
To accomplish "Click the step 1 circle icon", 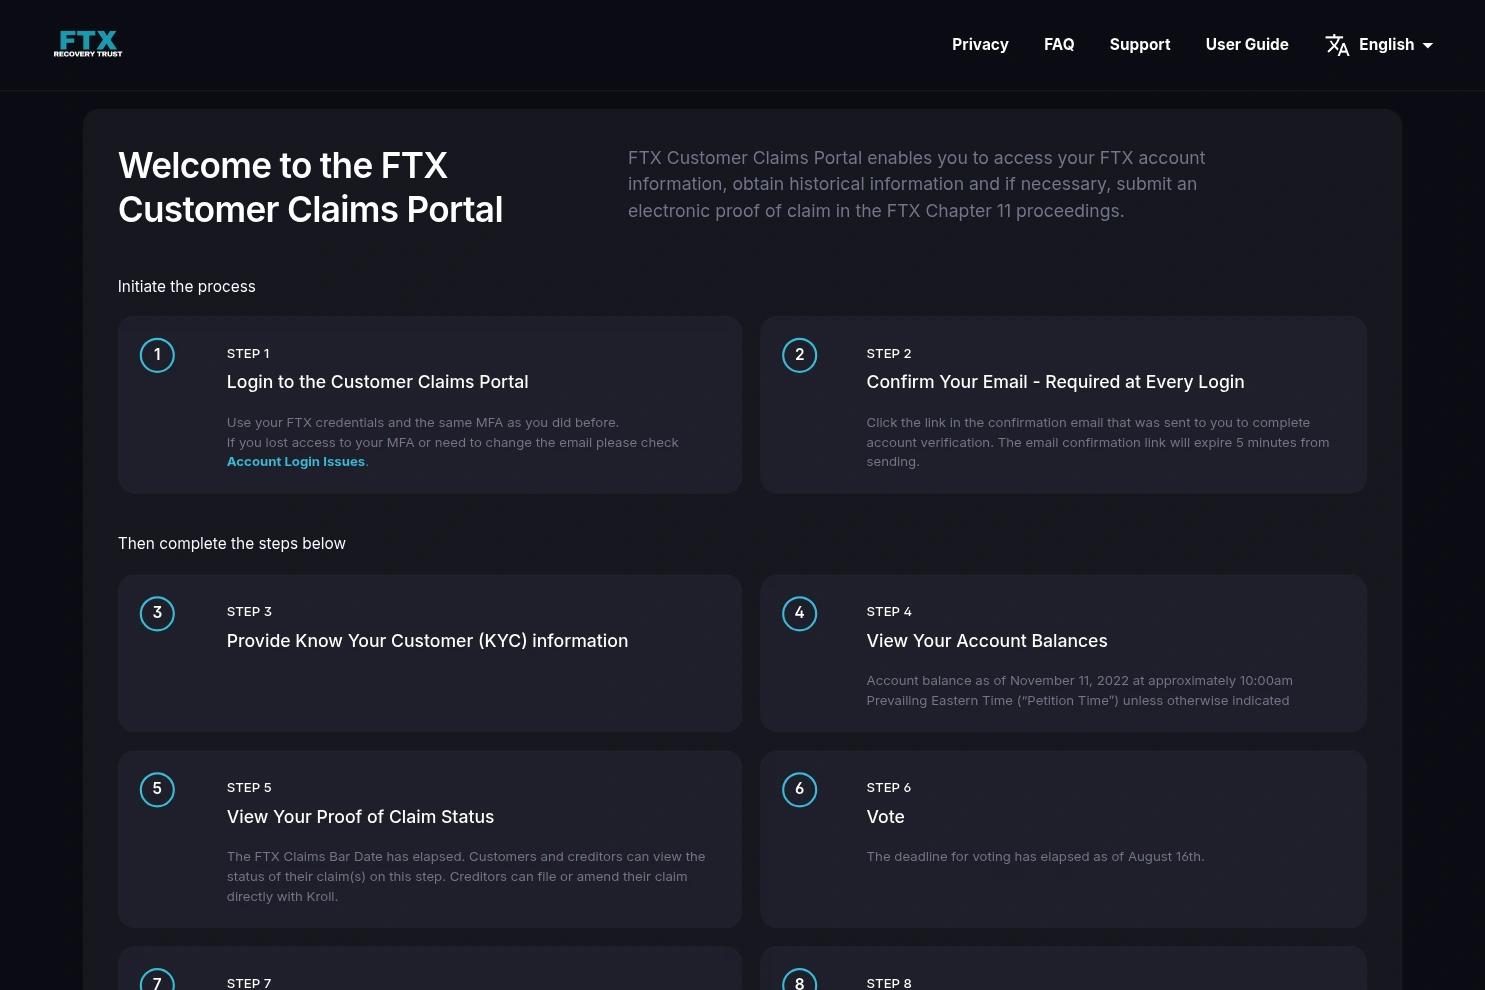I will (x=157, y=355).
